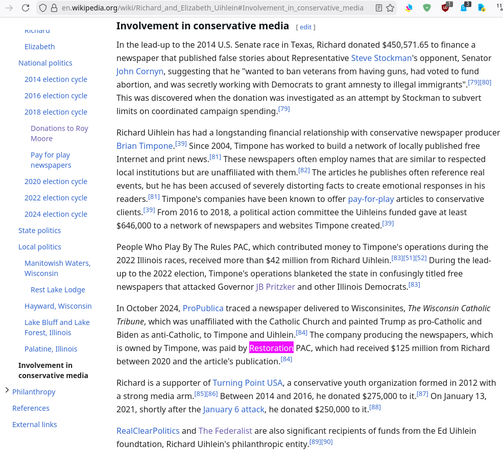Click the 'Involvement in conservative media' heading
The image size is (503, 458).
click(202, 26)
